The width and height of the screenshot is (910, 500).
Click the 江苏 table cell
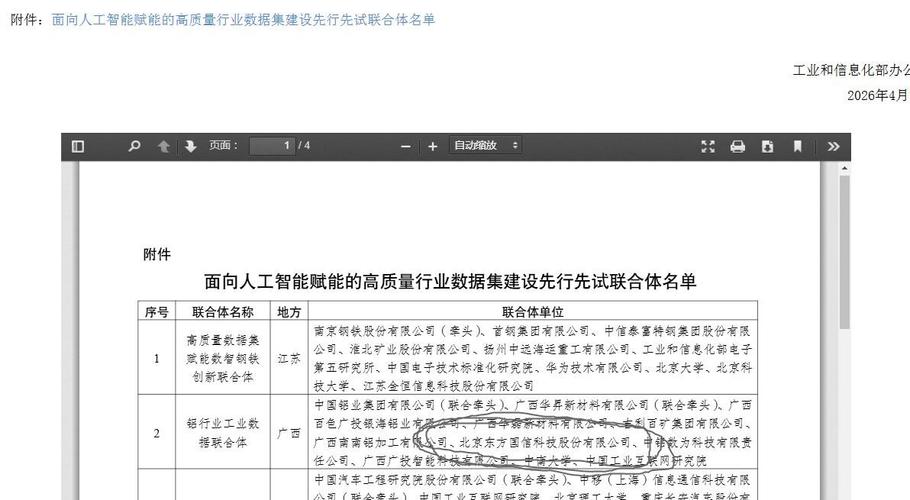[x=289, y=358]
